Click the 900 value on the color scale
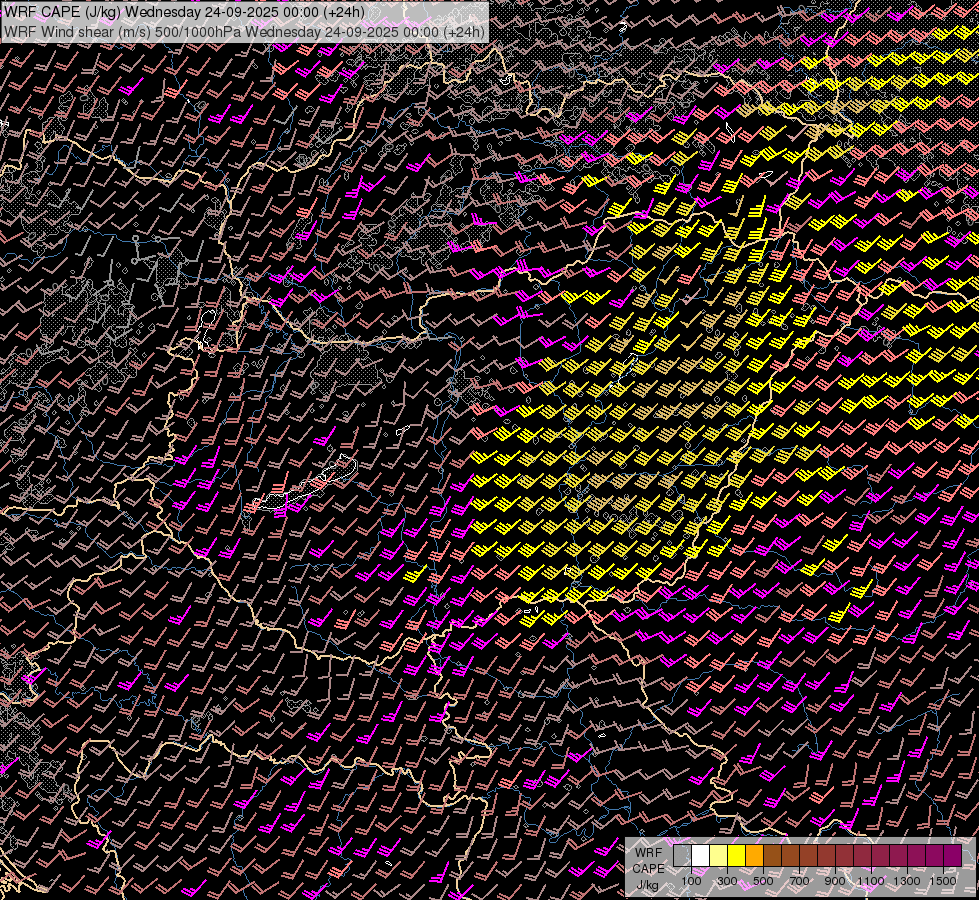 click(835, 881)
